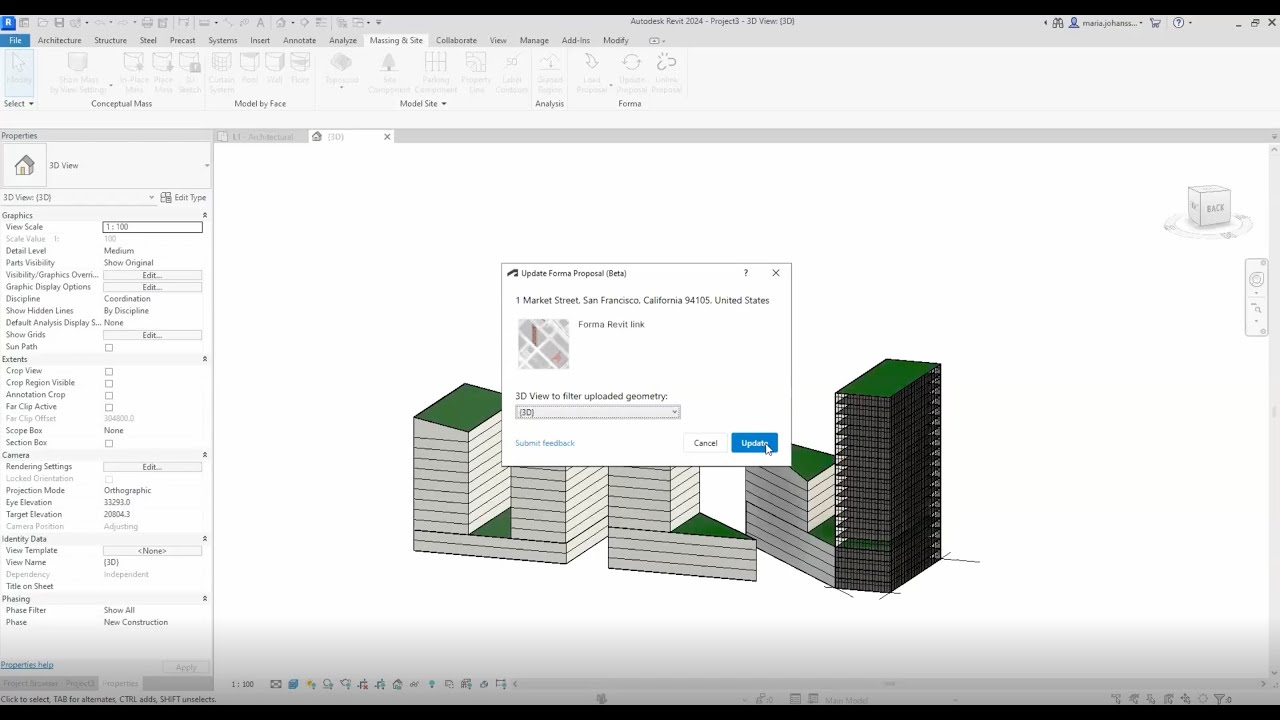Screen dimensions: 1280x720
Task: Click the Edit Type button
Action: click(x=184, y=197)
